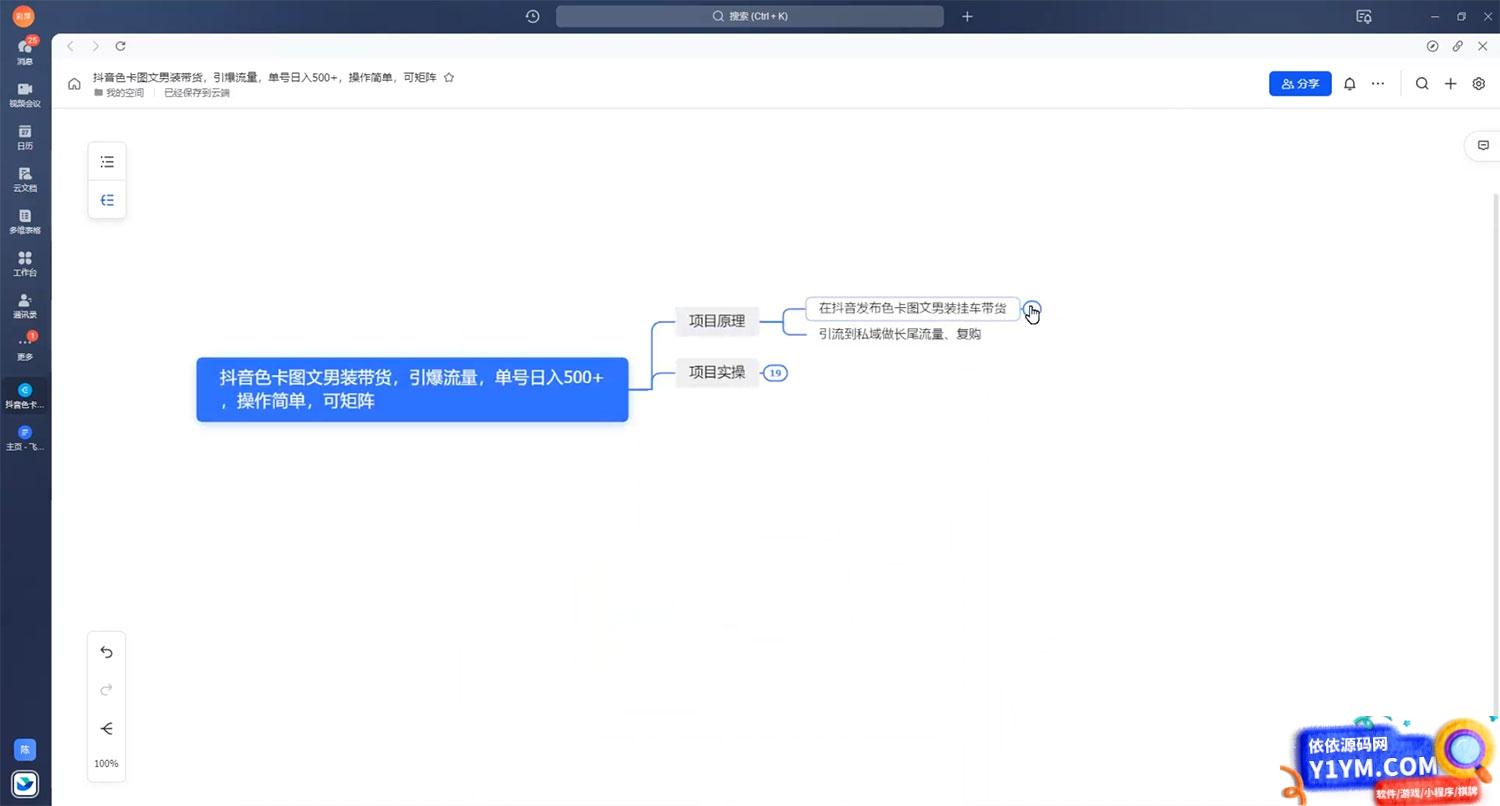Open 多维表格 in the sidebar
Viewport: 1500px width, 806px height.
(x=25, y=222)
